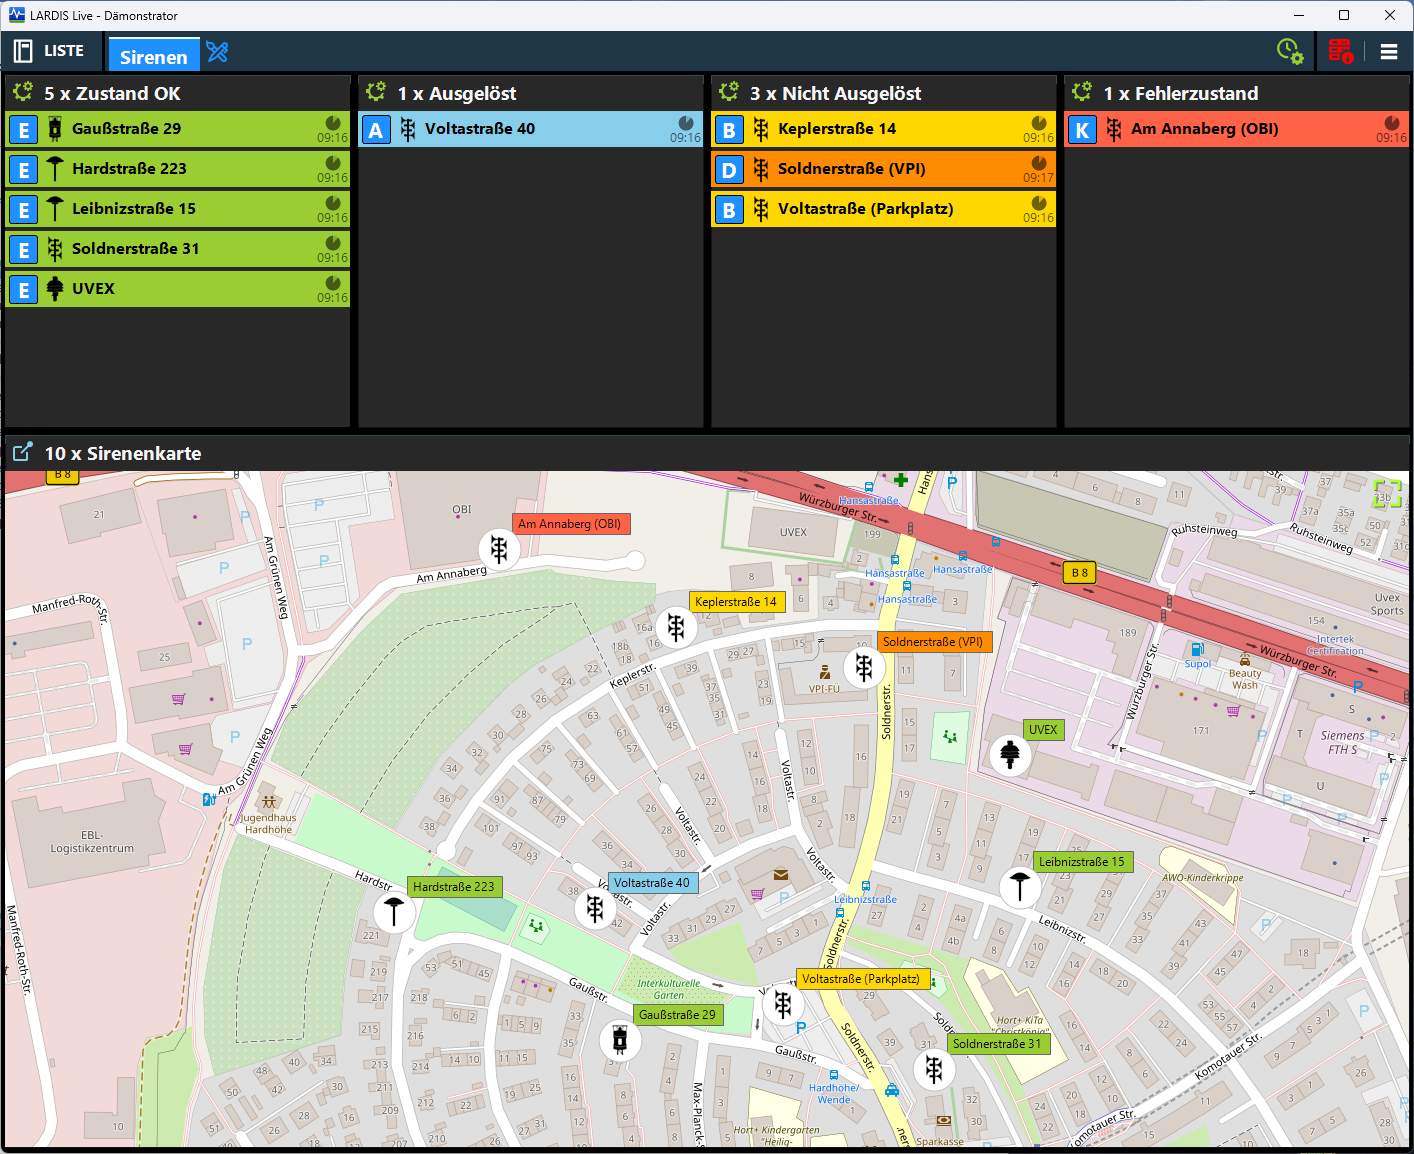Click the Leibnizstraße 15 map siren icon
This screenshot has height=1154, width=1414.
(1020, 886)
